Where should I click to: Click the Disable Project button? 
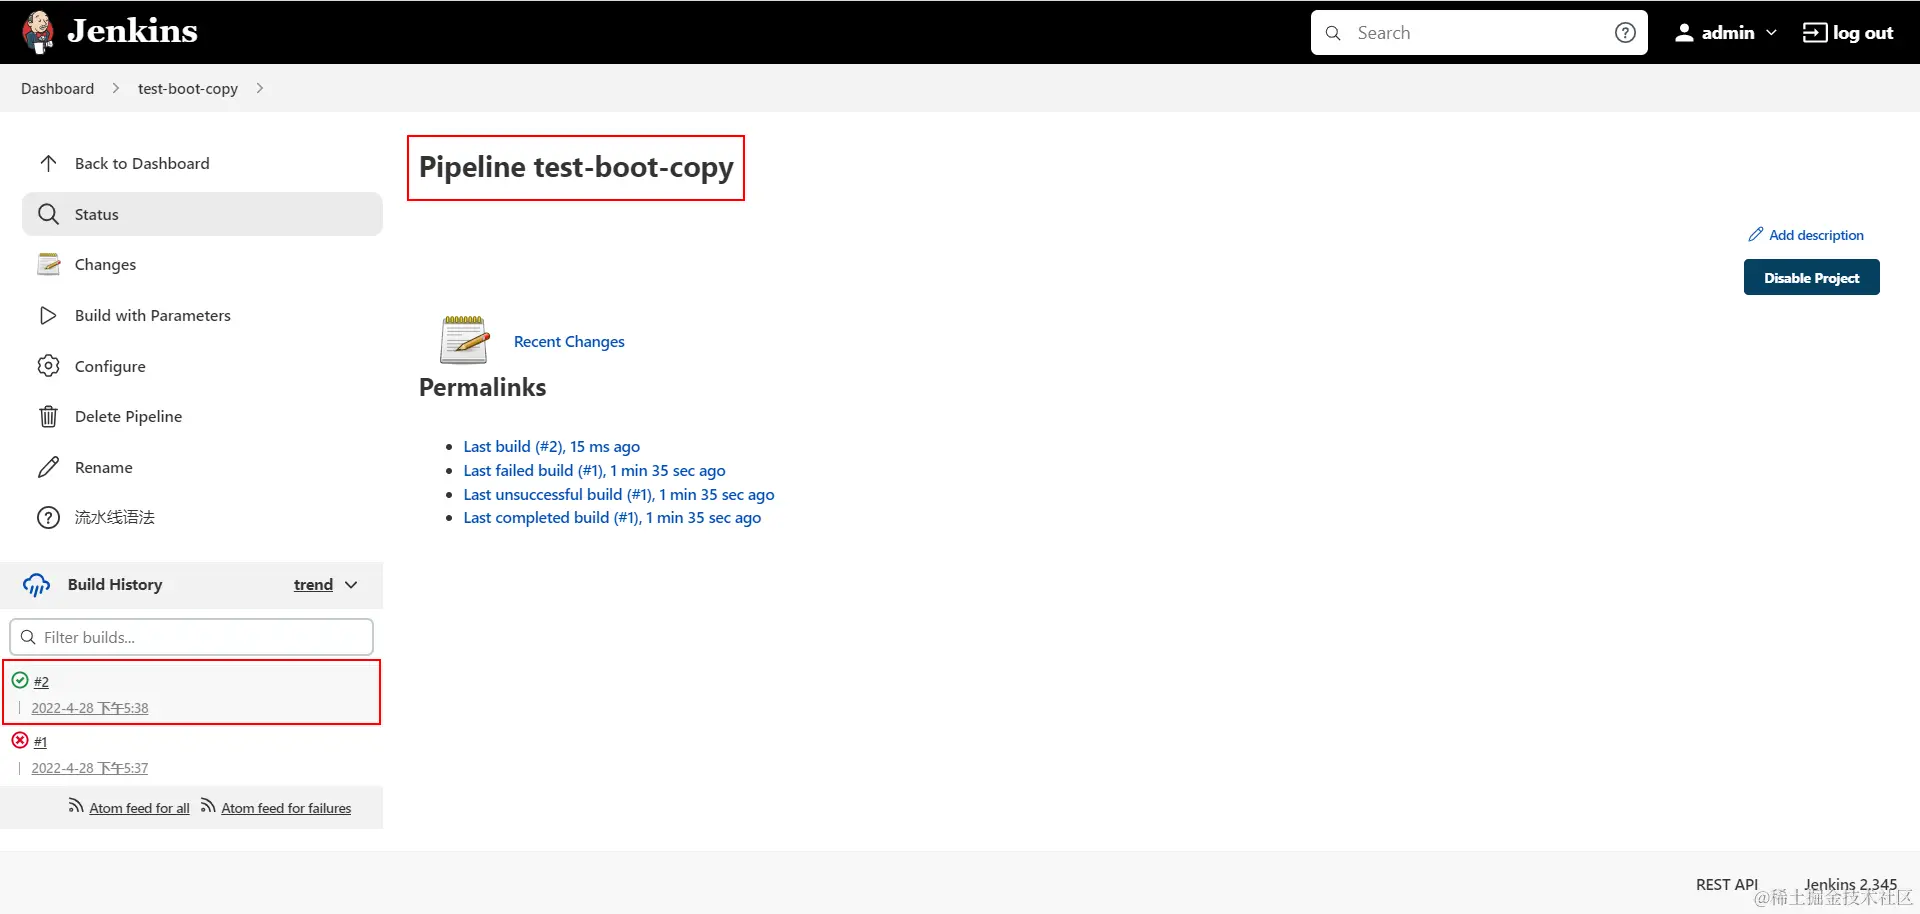point(1811,277)
